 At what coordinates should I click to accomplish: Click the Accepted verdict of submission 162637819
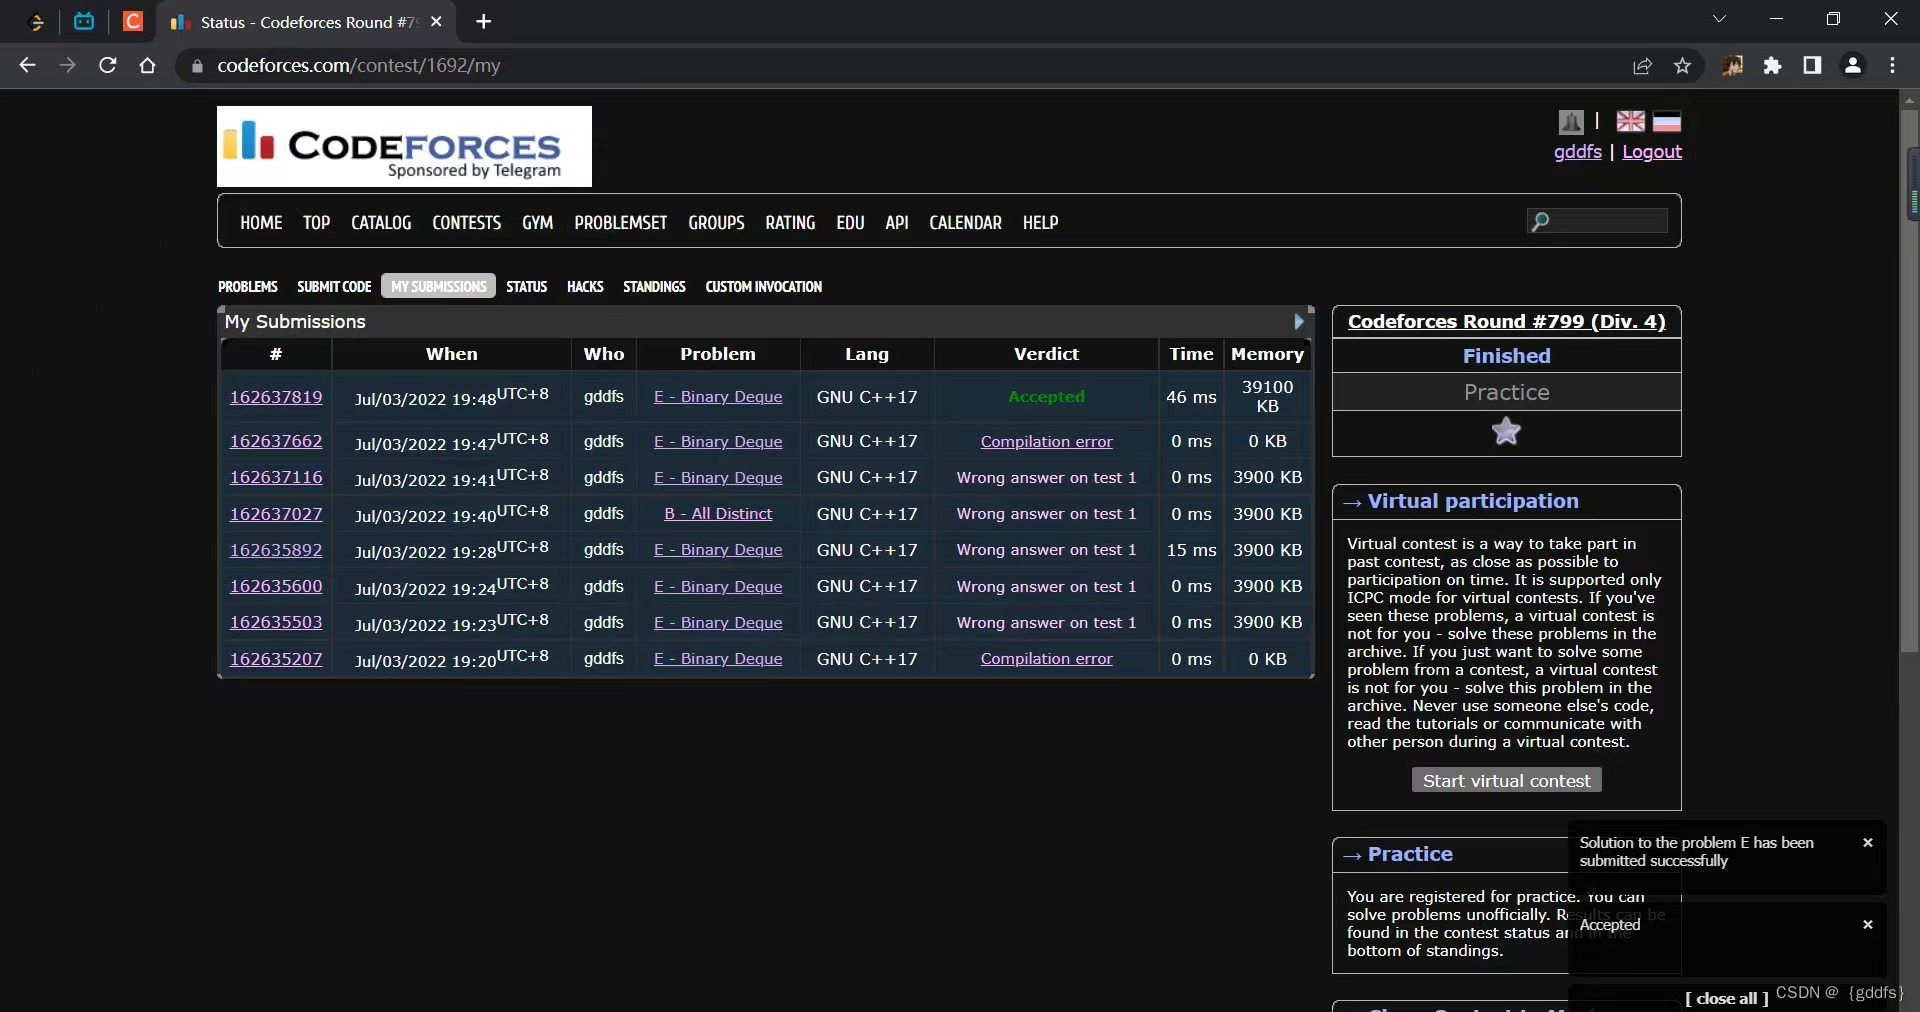tap(1046, 397)
